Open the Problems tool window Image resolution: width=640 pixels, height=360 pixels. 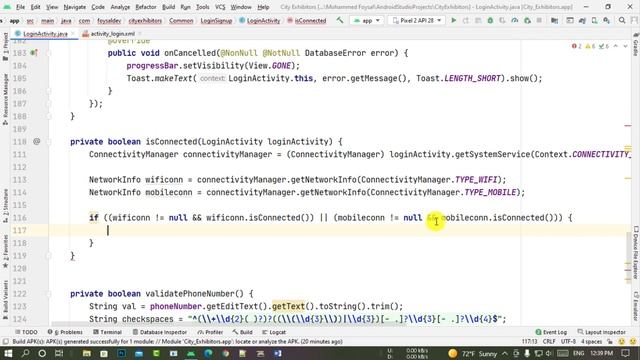(x=65, y=332)
